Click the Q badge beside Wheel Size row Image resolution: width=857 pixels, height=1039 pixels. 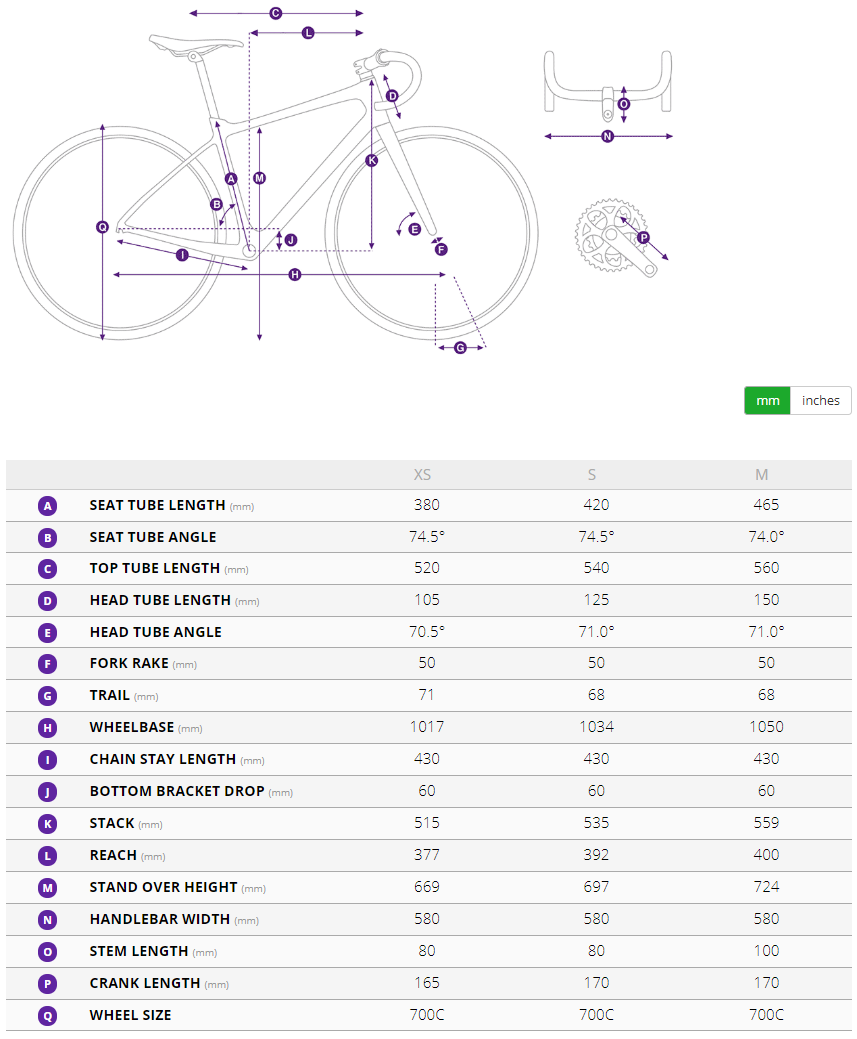pyautogui.click(x=48, y=1016)
